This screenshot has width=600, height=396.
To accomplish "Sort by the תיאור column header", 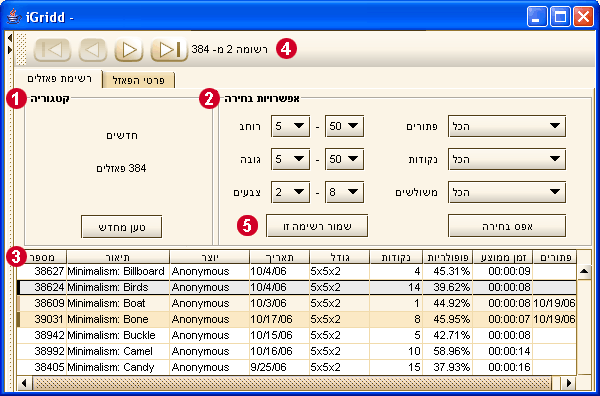I will (x=118, y=257).
